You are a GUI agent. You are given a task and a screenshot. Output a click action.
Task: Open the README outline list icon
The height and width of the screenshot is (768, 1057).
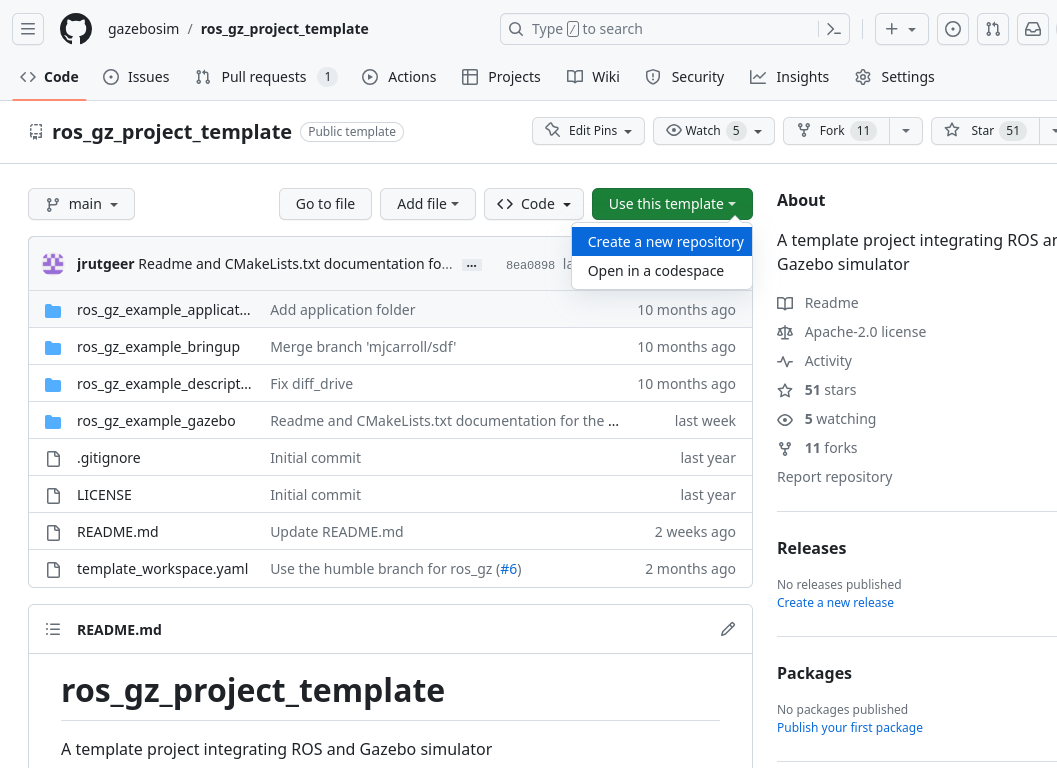(x=53, y=629)
